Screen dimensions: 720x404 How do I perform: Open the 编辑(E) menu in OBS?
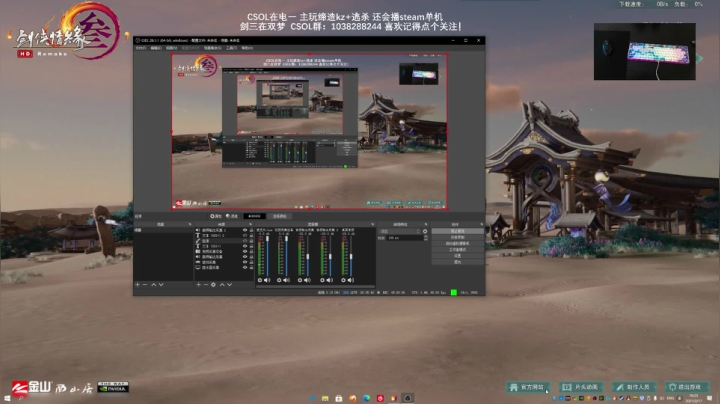pos(156,48)
